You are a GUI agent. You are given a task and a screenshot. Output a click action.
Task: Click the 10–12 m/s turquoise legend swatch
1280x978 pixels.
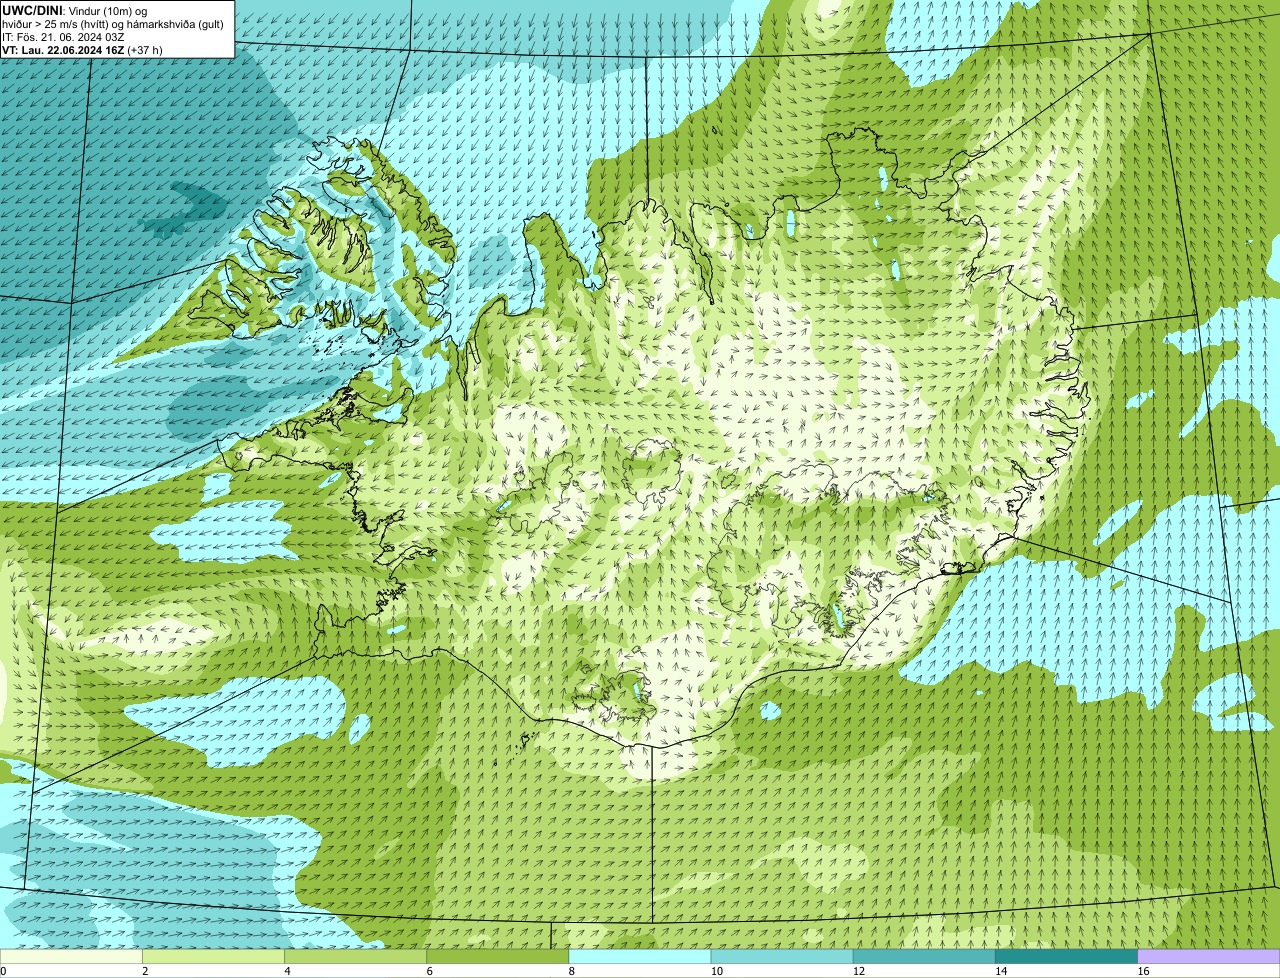coord(782,956)
